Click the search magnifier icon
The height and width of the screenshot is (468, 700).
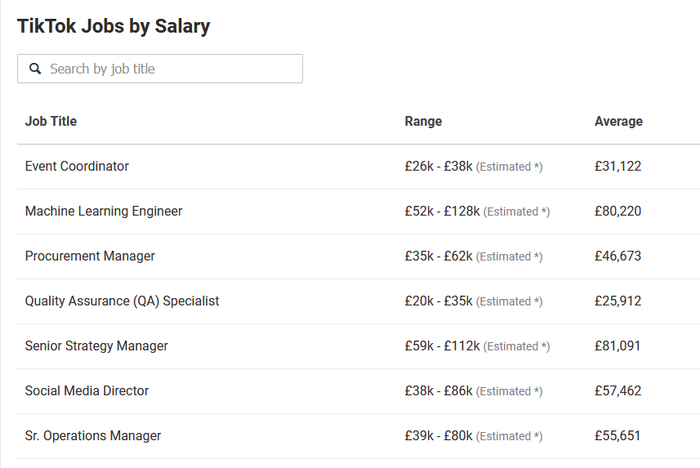(35, 69)
